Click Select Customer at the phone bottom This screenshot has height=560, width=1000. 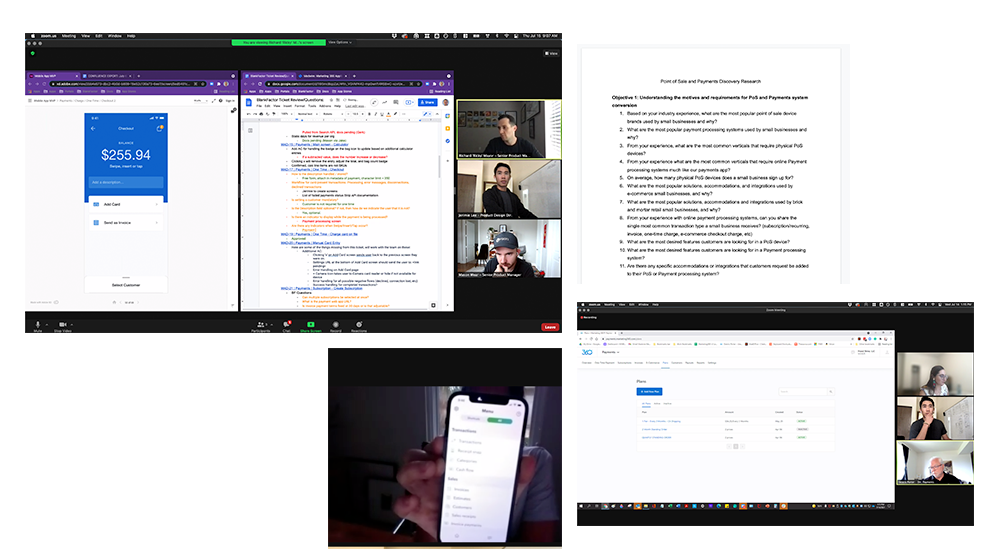[x=126, y=285]
